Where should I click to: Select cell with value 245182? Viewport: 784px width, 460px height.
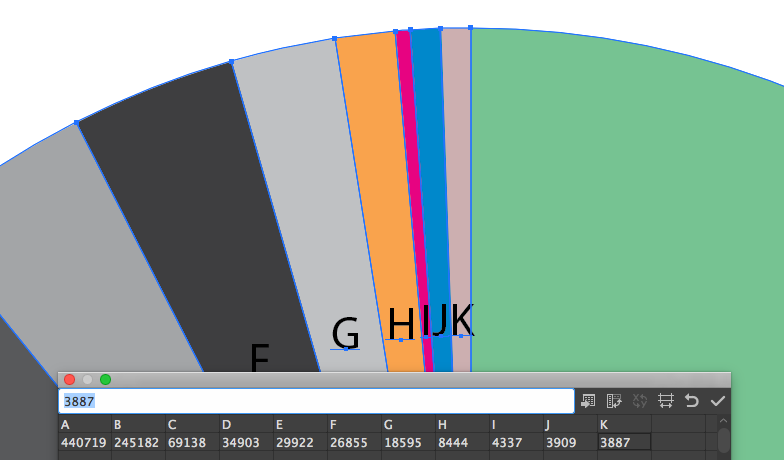[138, 442]
